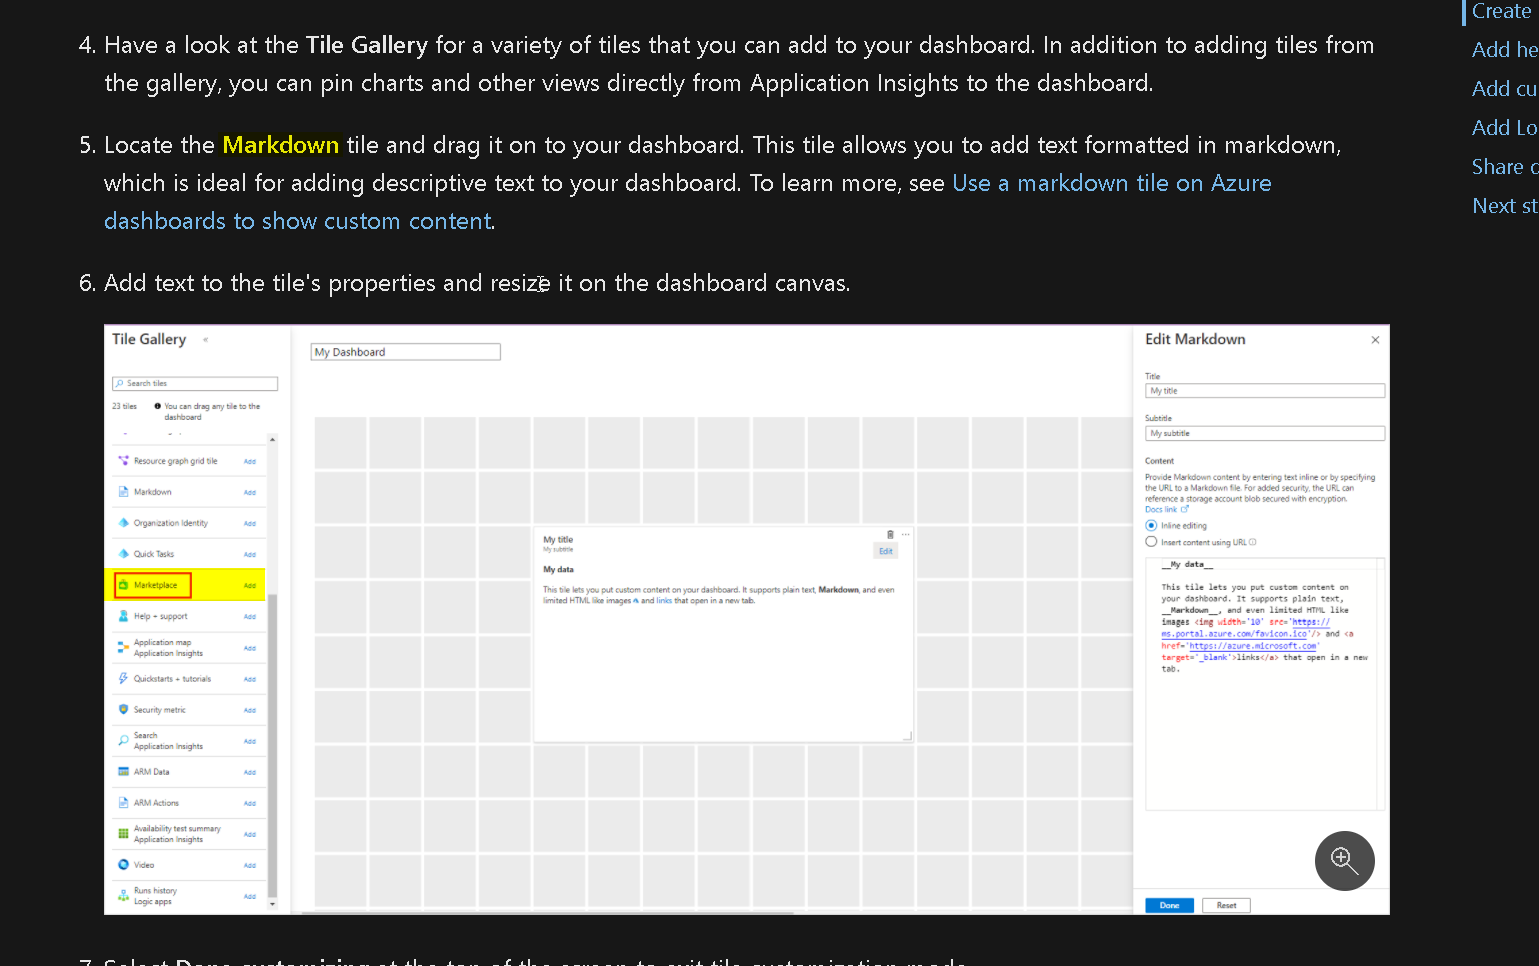1539x966 pixels.
Task: Click the Security metric shield icon
Action: coord(122,708)
